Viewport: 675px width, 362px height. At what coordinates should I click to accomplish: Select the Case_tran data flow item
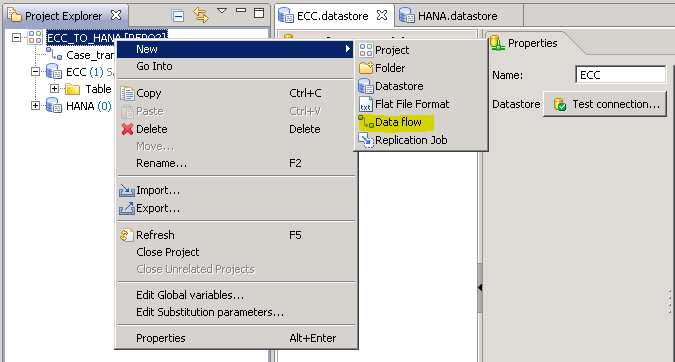click(90, 55)
